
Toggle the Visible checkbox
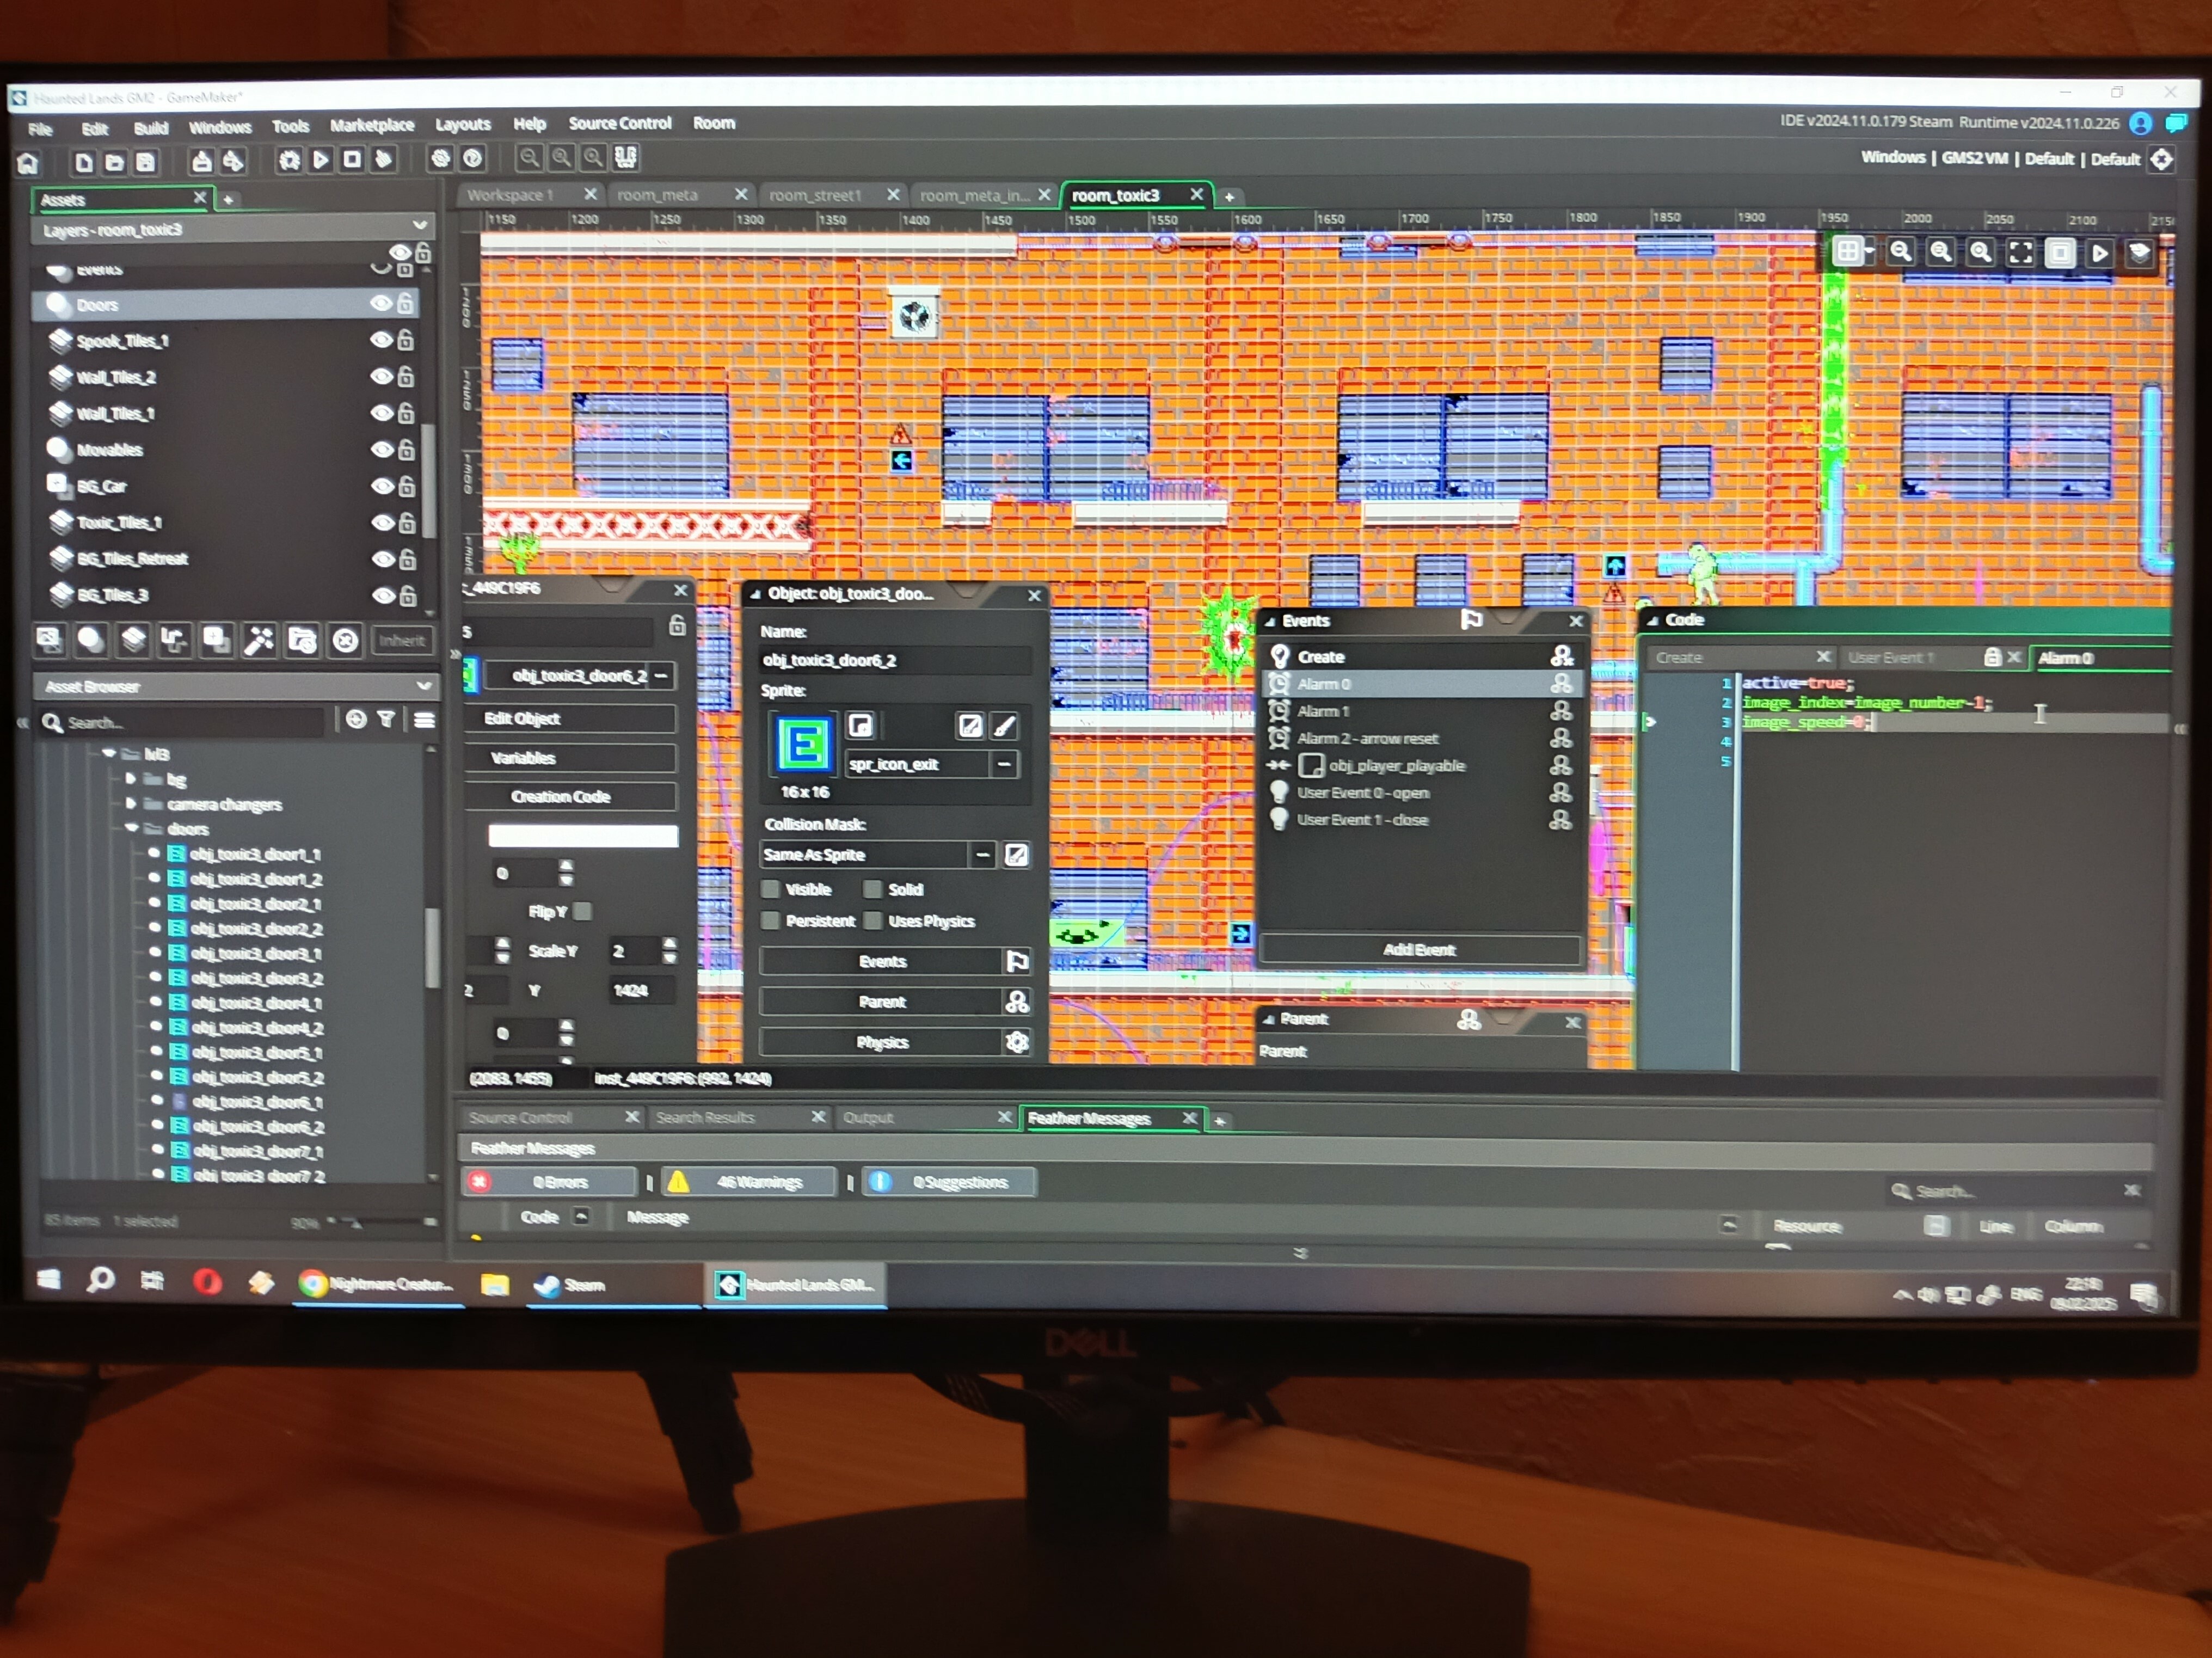click(770, 889)
